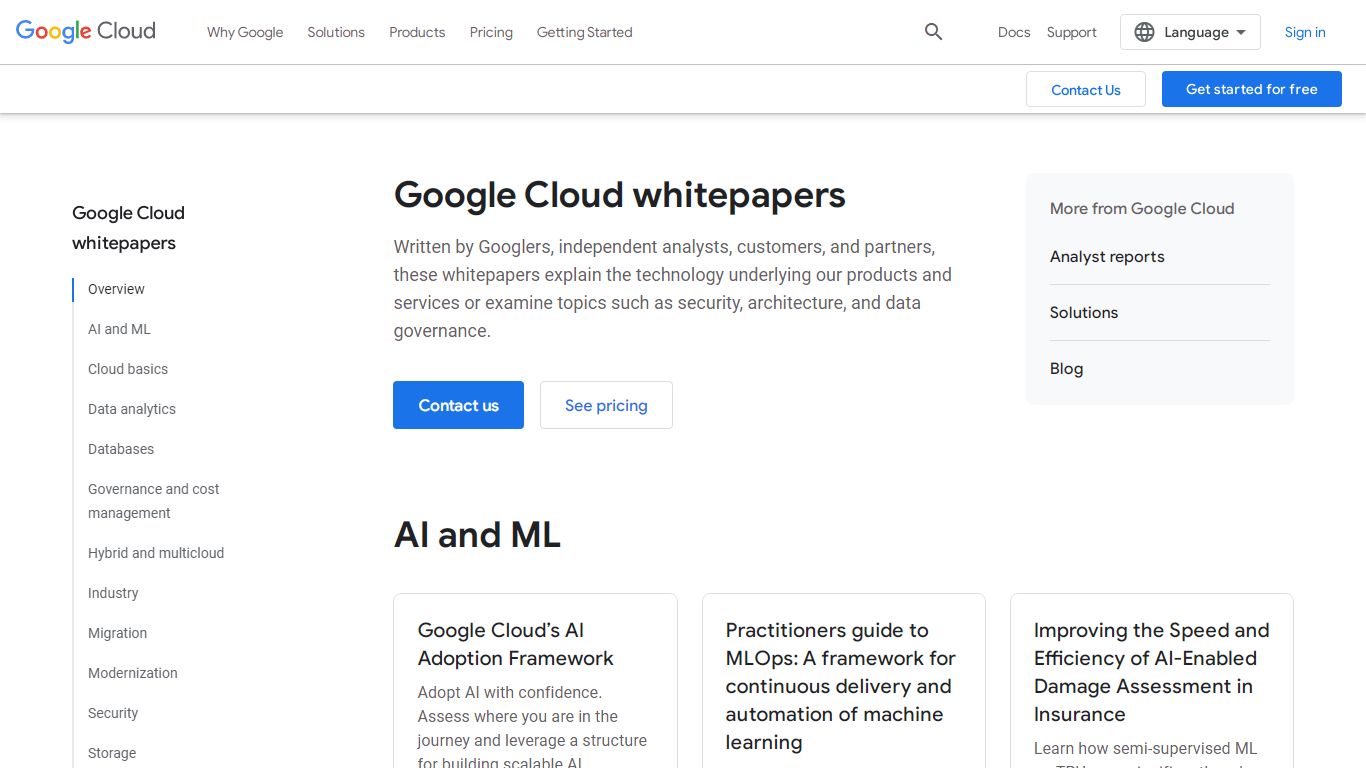Open the Support link
This screenshot has width=1366, height=768.
tap(1072, 32)
